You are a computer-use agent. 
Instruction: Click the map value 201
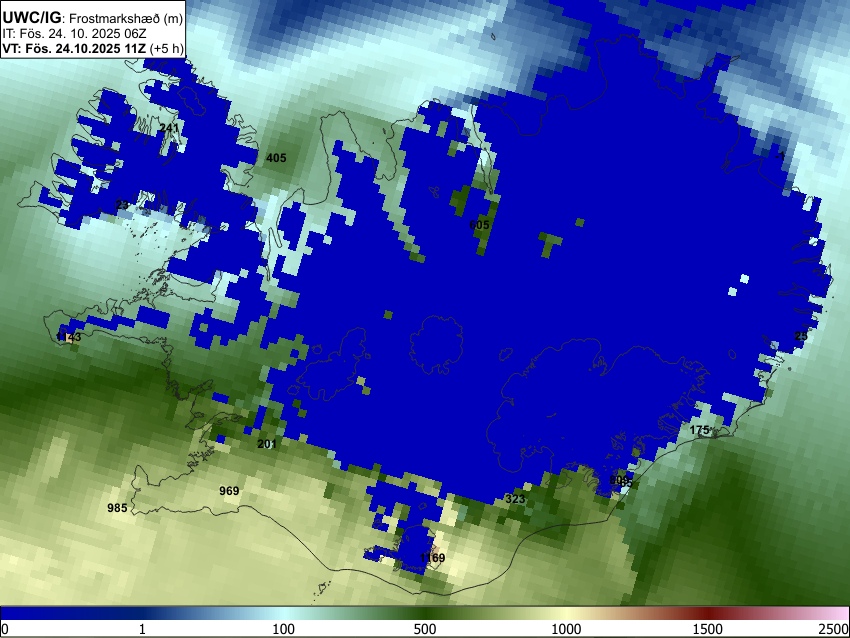coord(267,444)
